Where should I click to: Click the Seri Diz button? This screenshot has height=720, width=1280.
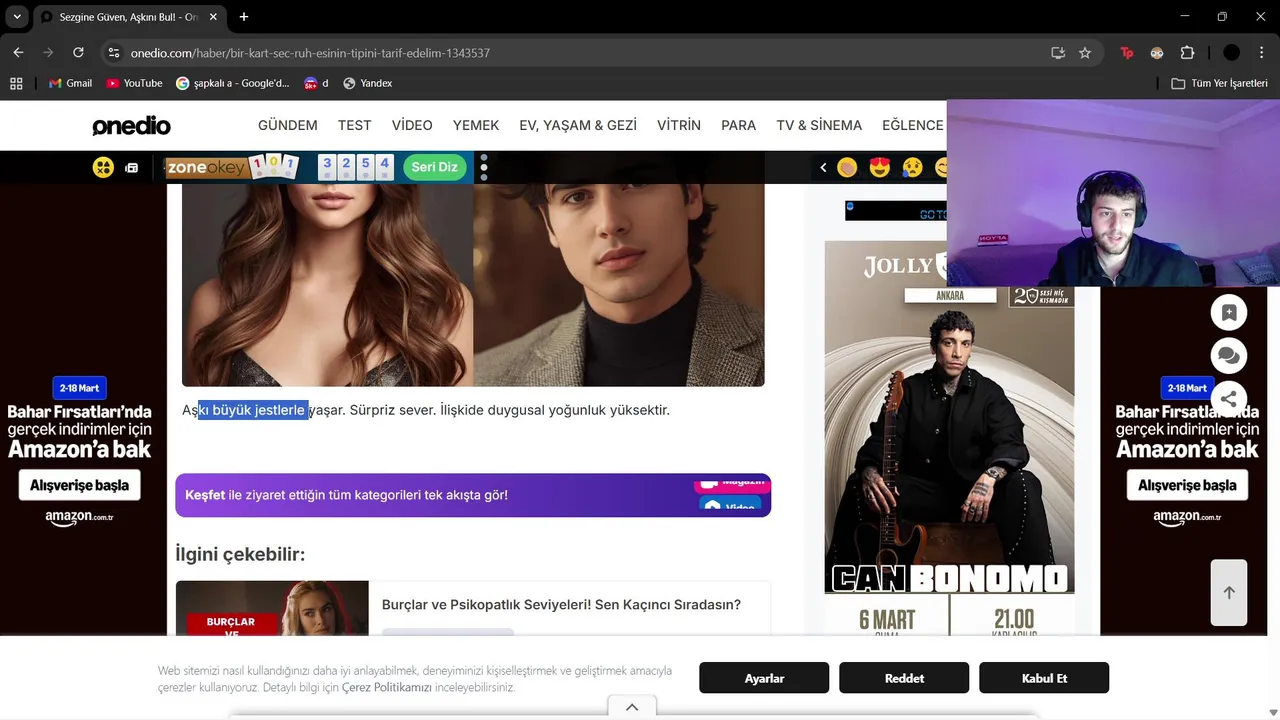pyautogui.click(x=434, y=167)
